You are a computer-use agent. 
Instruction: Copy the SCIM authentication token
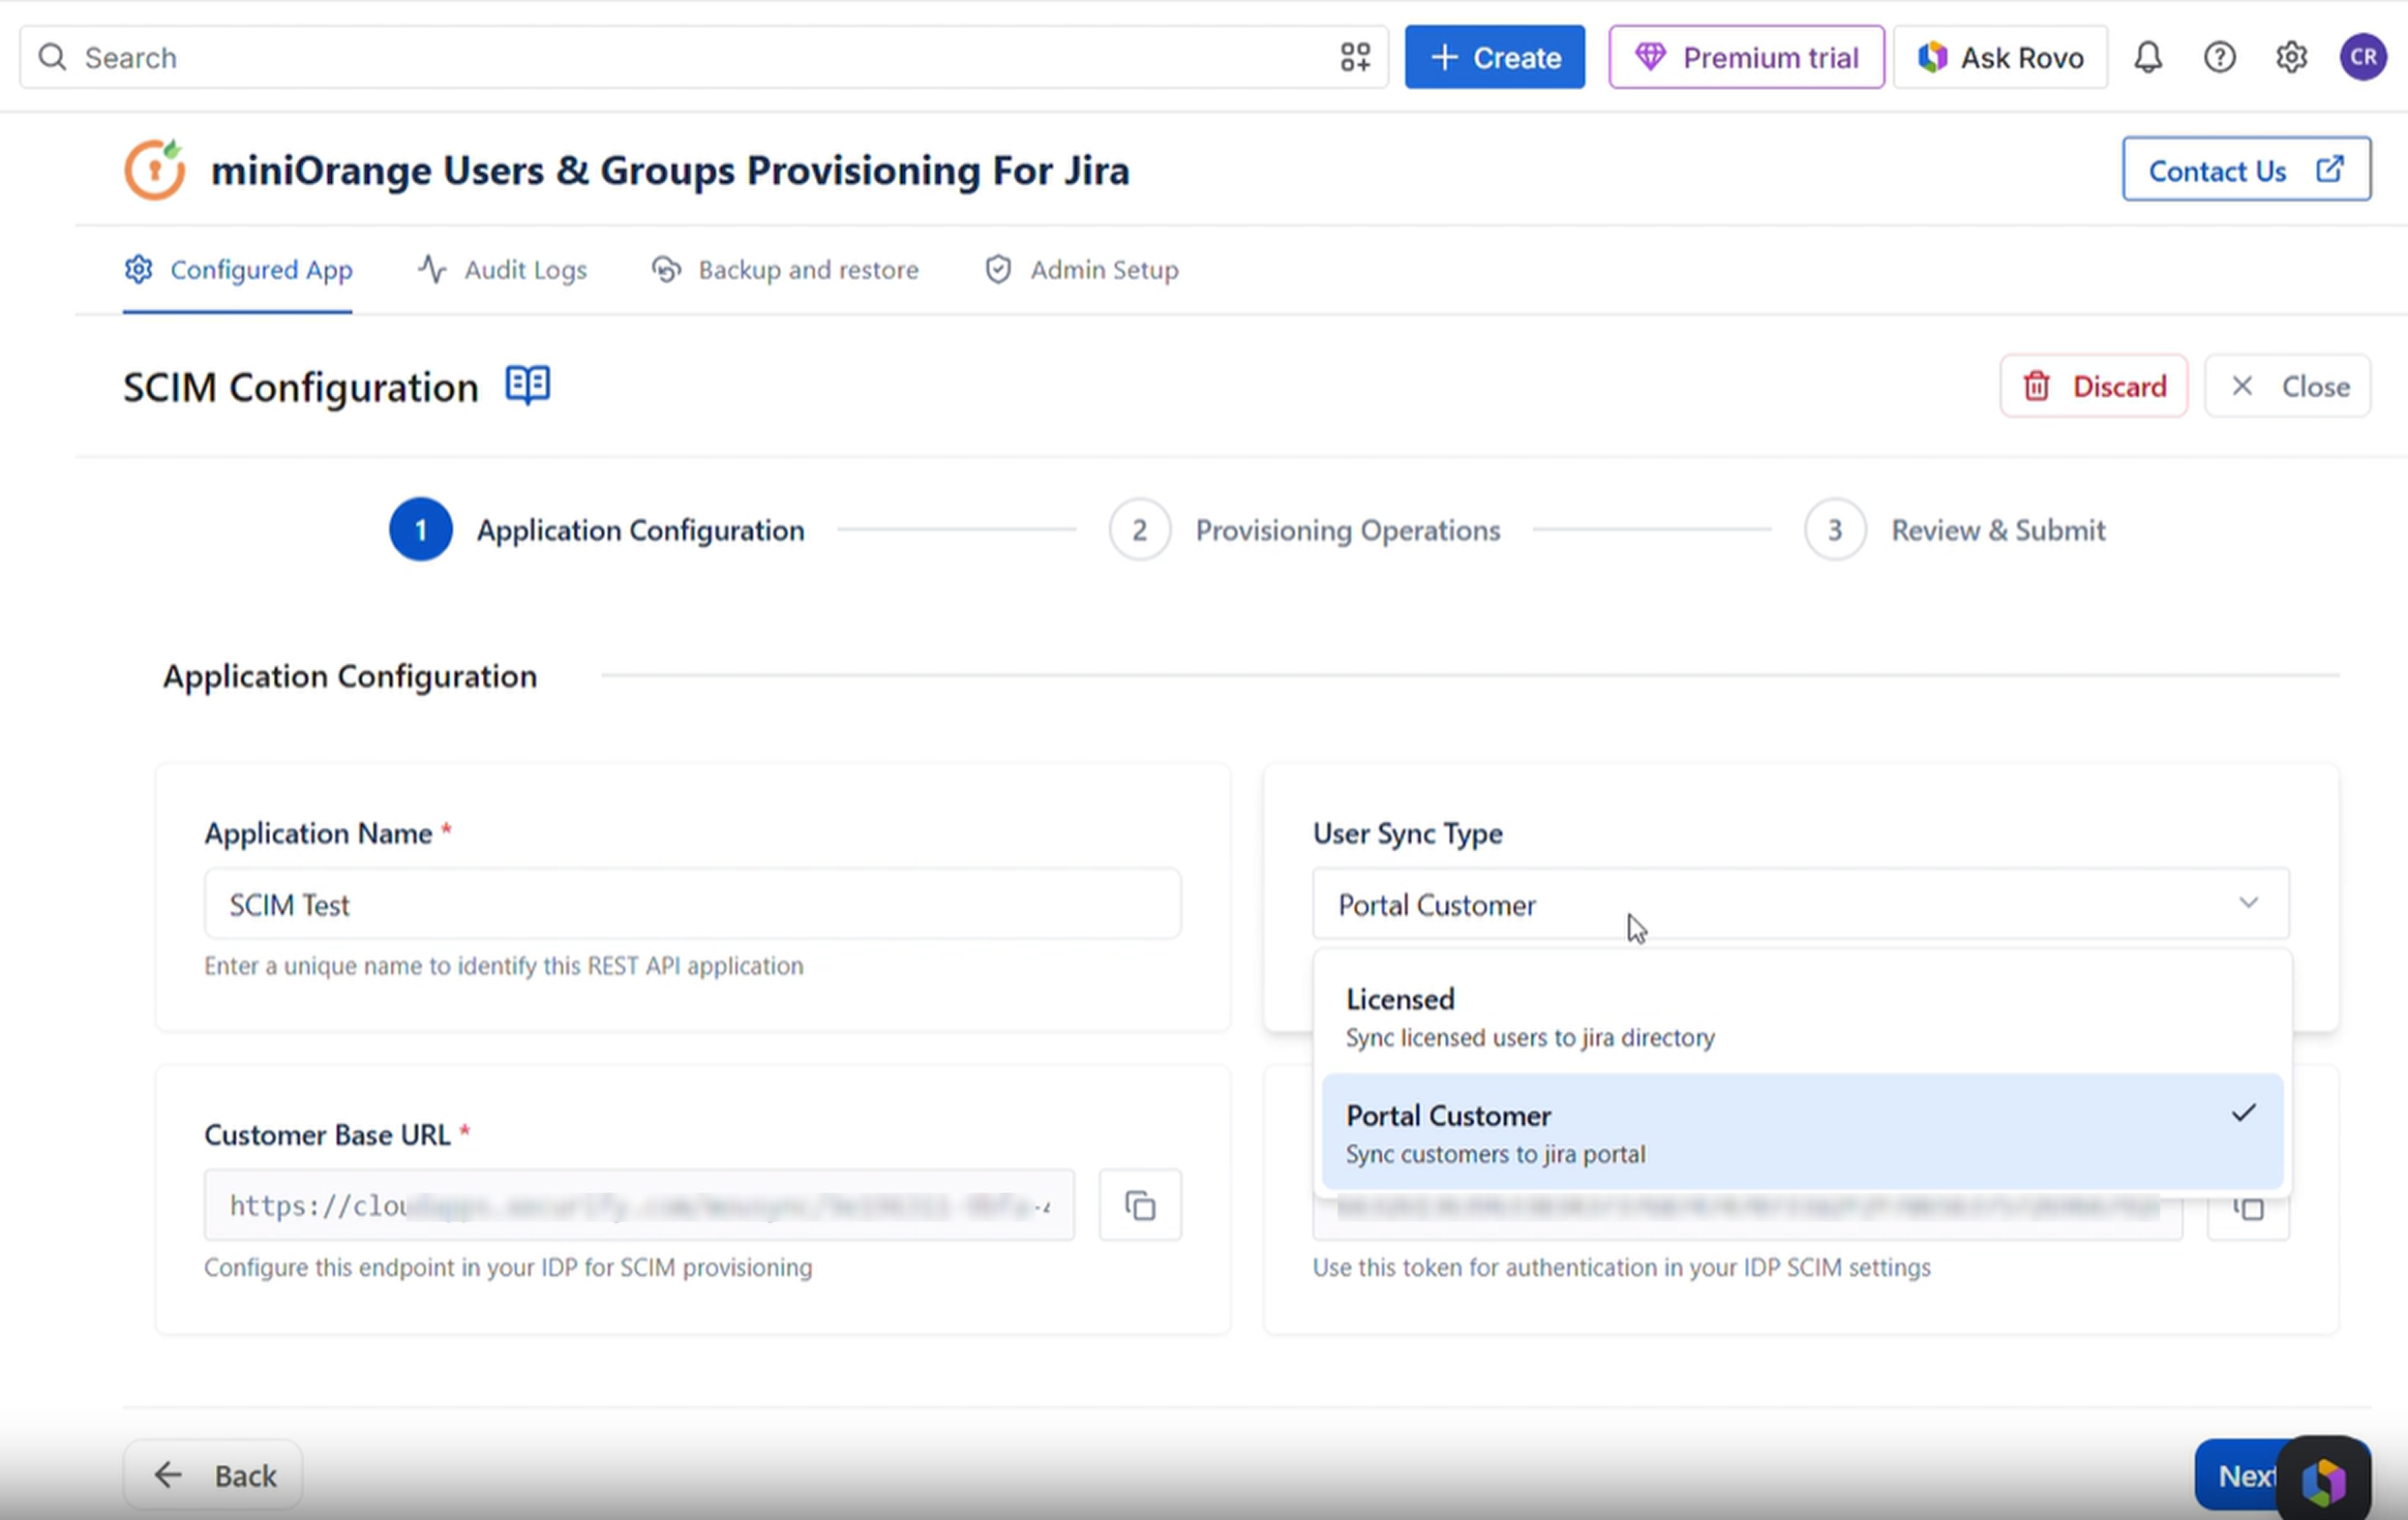point(2248,1208)
